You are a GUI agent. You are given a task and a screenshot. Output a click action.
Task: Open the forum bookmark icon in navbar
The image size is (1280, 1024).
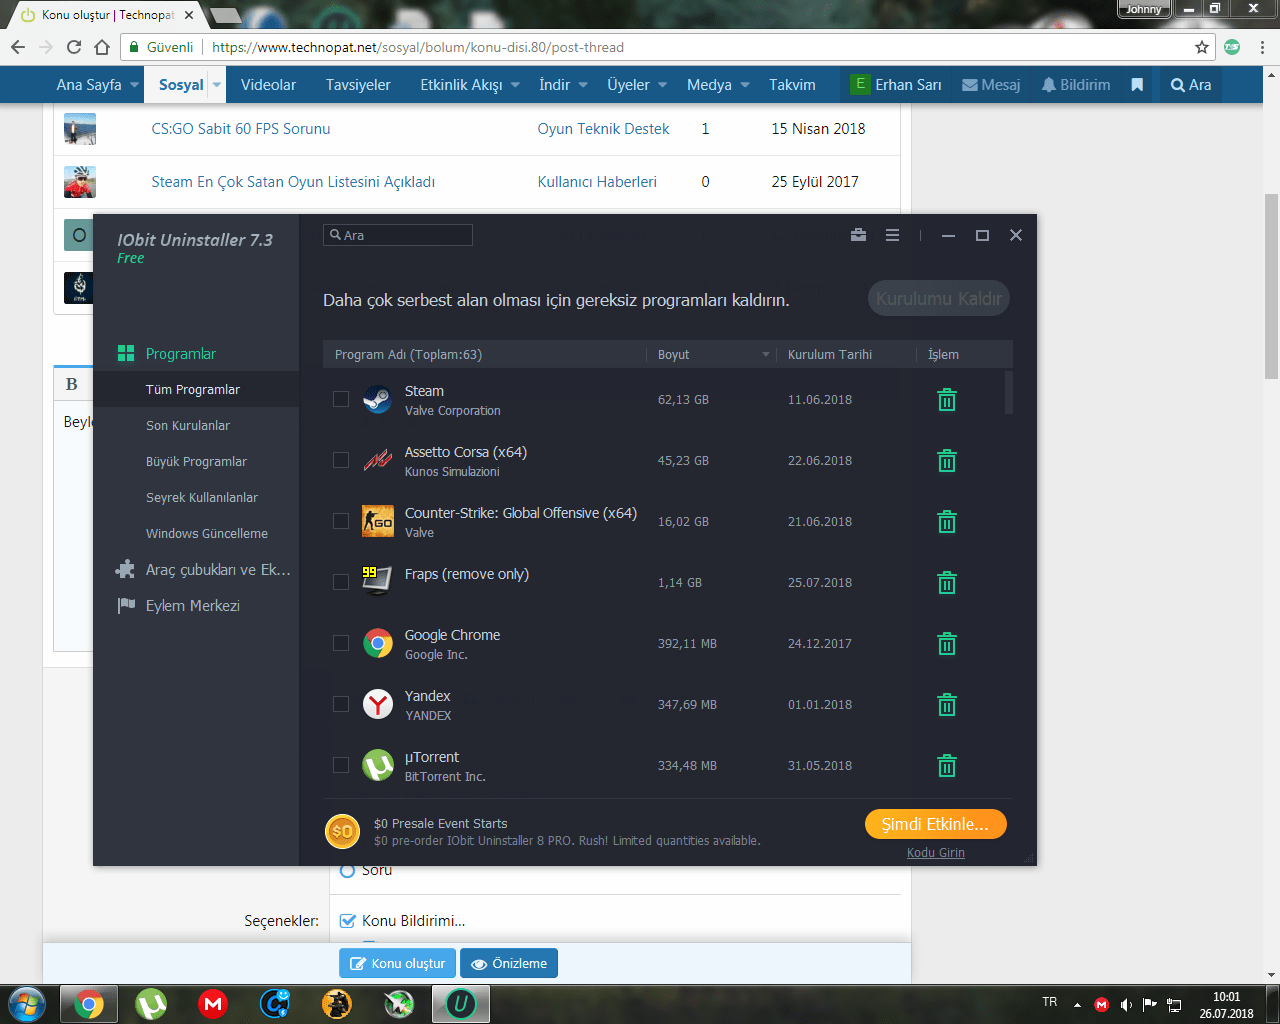pyautogui.click(x=1137, y=85)
